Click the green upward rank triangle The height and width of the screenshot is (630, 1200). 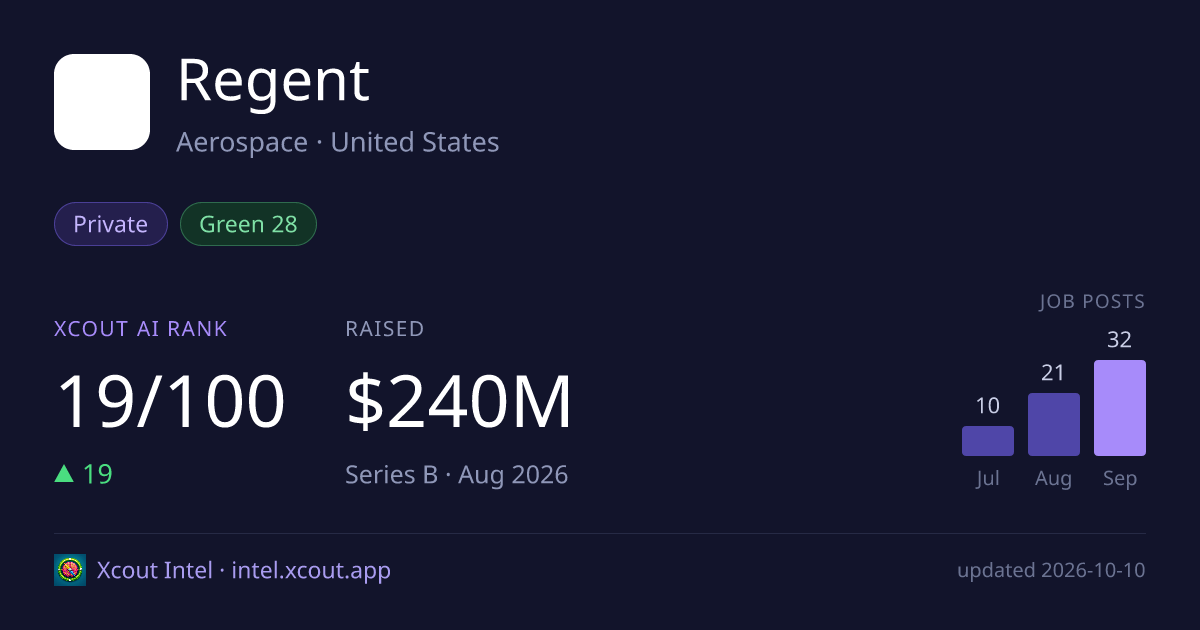click(64, 474)
